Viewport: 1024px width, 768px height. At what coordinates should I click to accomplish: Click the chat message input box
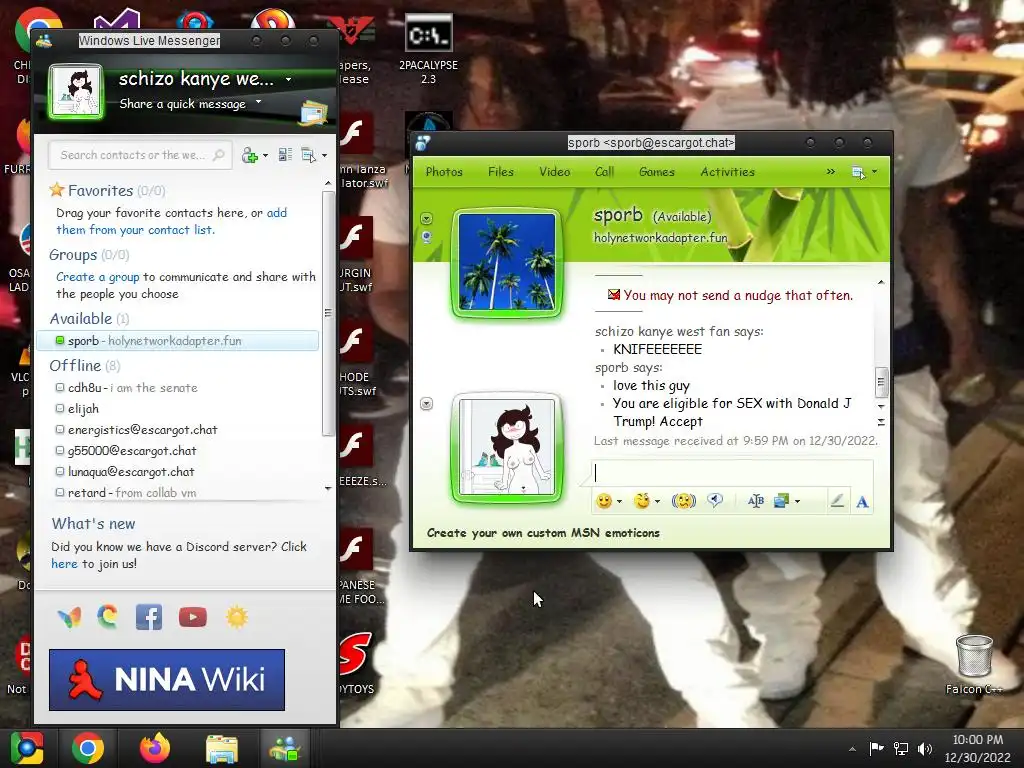pyautogui.click(x=732, y=472)
